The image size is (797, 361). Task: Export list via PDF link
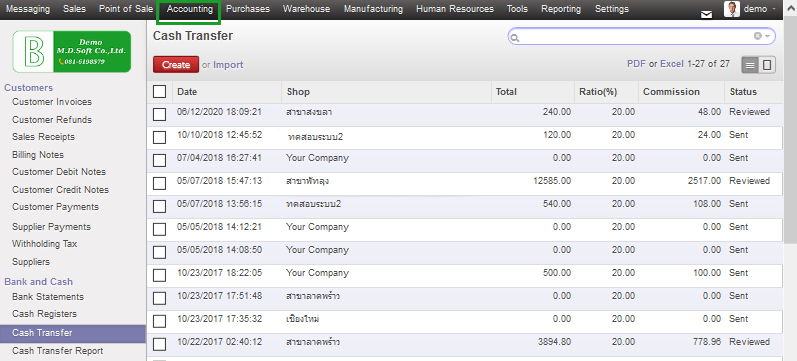(x=636, y=64)
